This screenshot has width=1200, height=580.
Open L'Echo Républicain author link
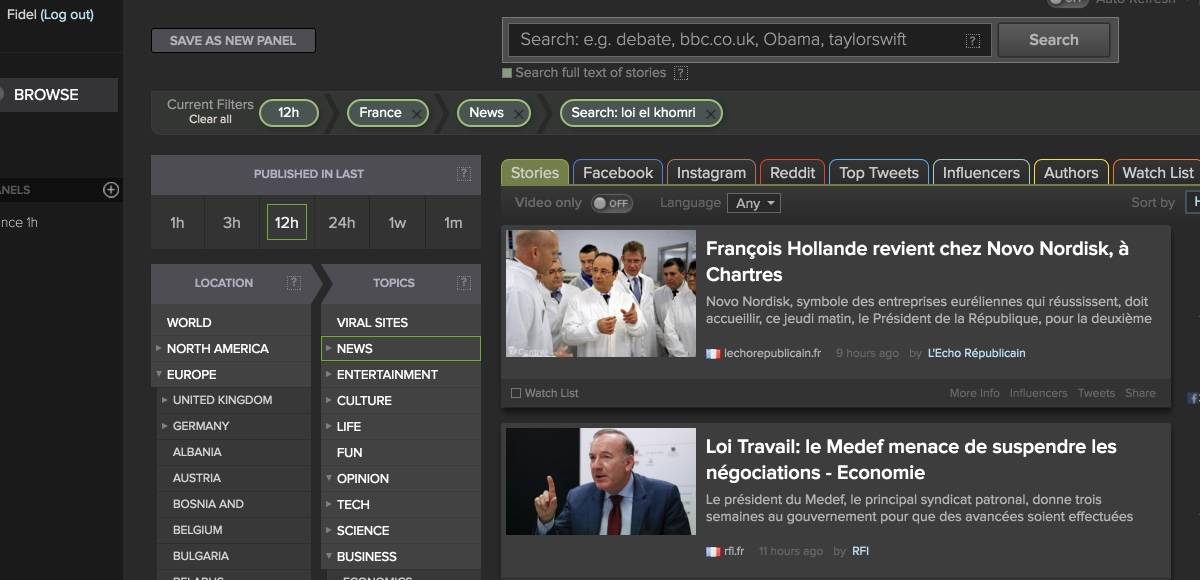(976, 353)
